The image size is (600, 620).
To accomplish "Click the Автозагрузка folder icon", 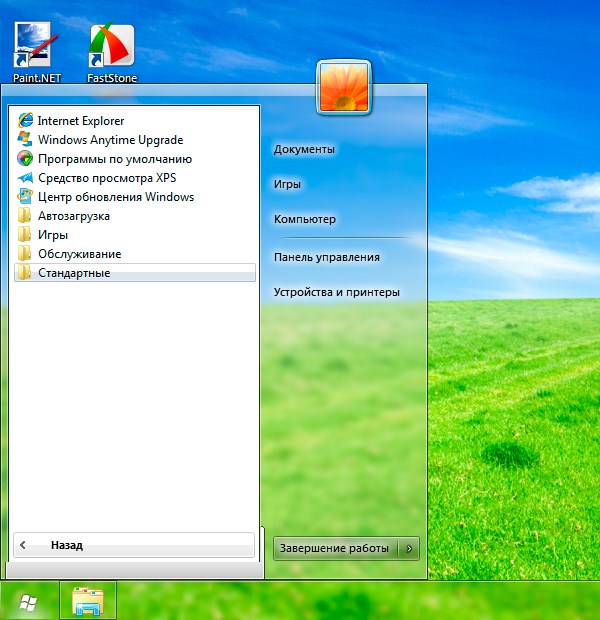I will [25, 215].
